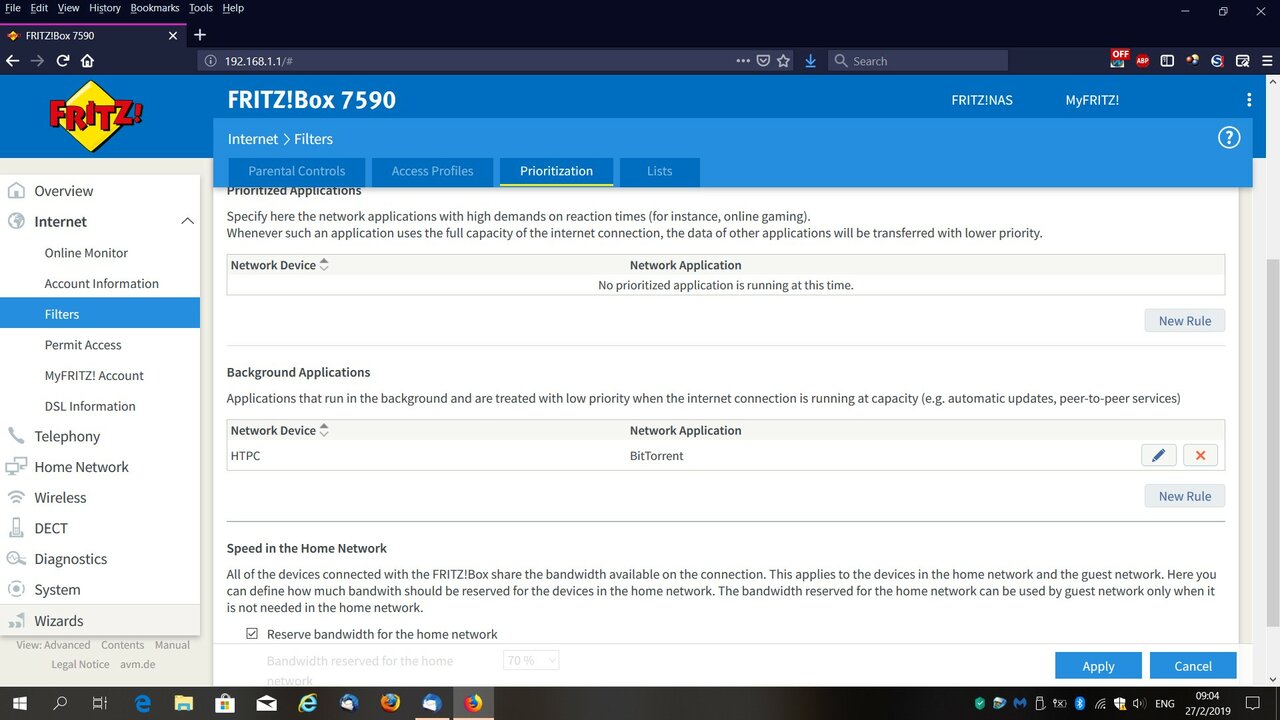This screenshot has width=1280, height=720.
Task: Click the View: Advanced footer link
Action: (x=53, y=645)
